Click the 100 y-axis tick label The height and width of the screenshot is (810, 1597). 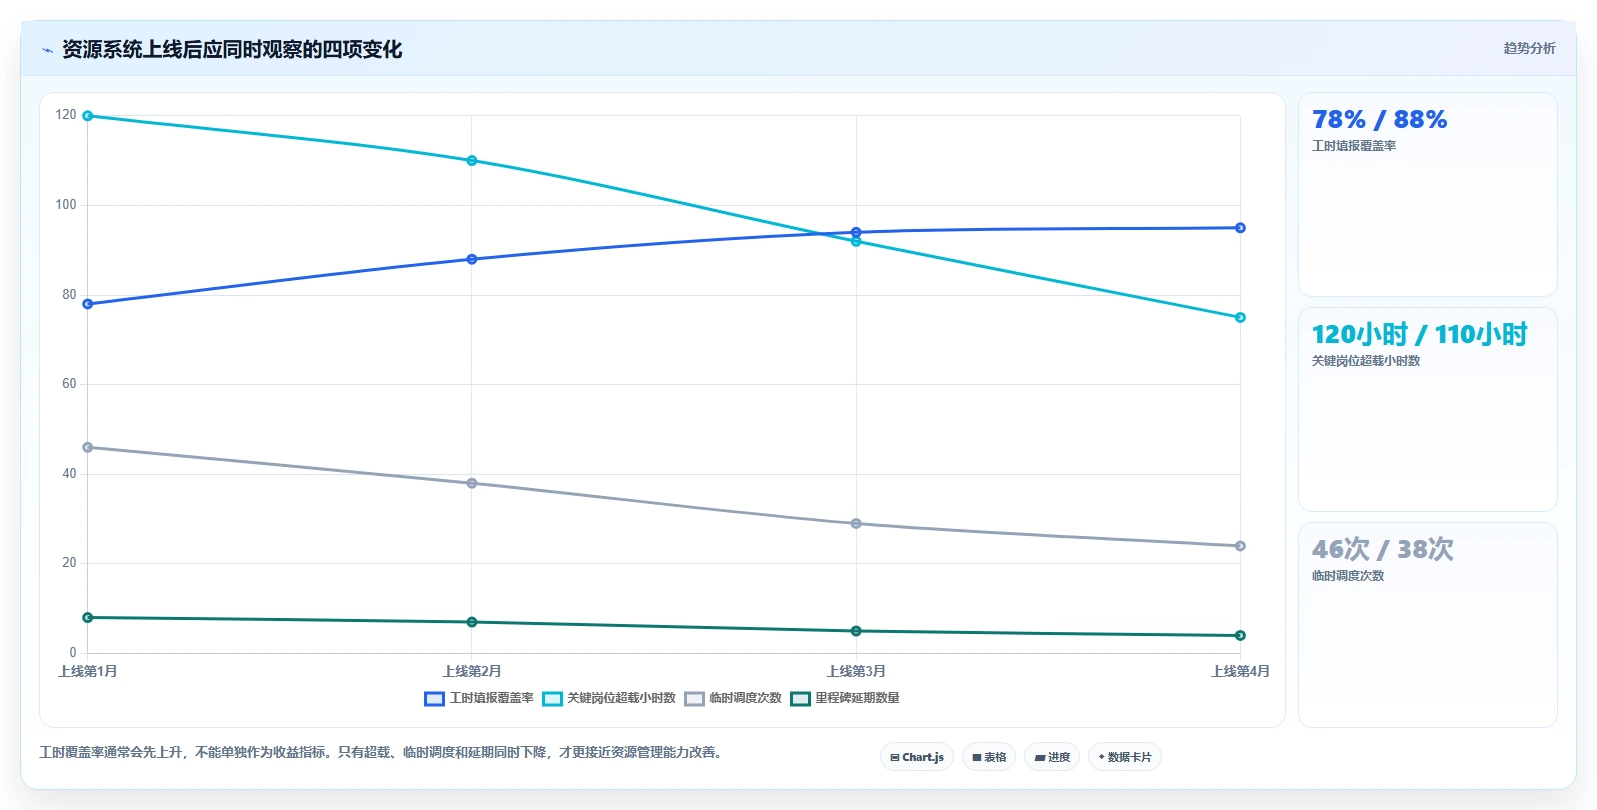pyautogui.click(x=66, y=205)
